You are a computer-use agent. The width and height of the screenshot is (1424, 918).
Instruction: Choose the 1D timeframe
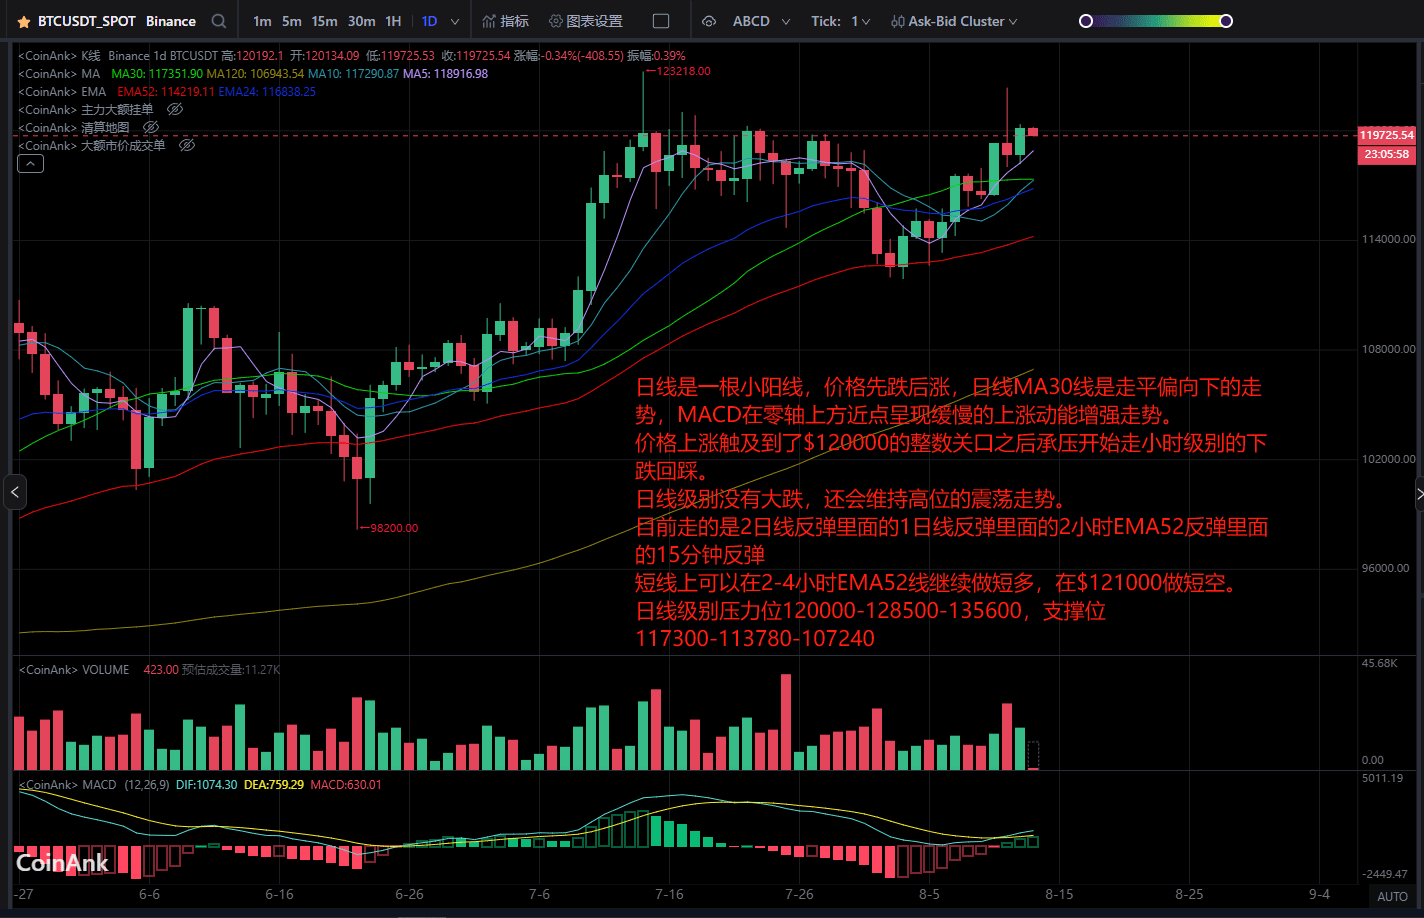pyautogui.click(x=429, y=21)
